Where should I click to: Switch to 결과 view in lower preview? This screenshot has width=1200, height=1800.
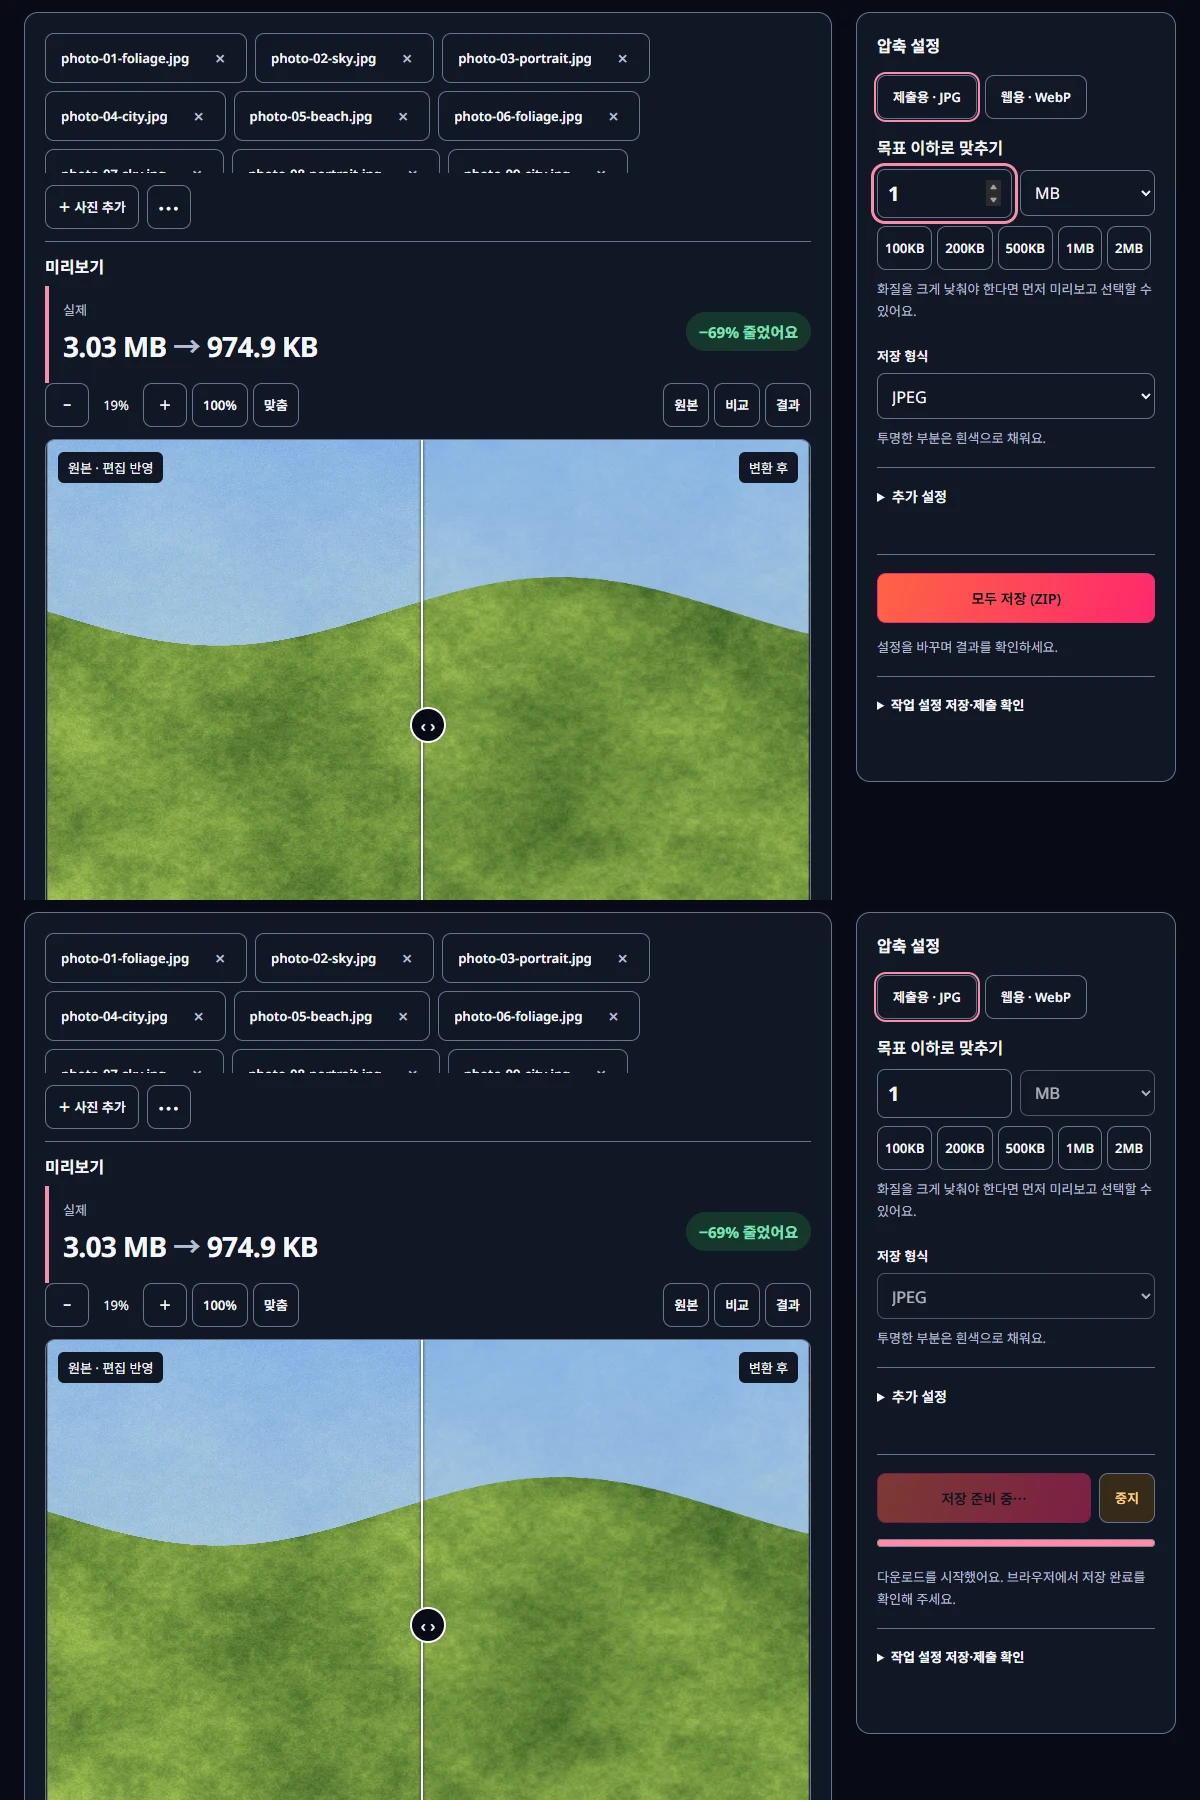(x=788, y=1305)
